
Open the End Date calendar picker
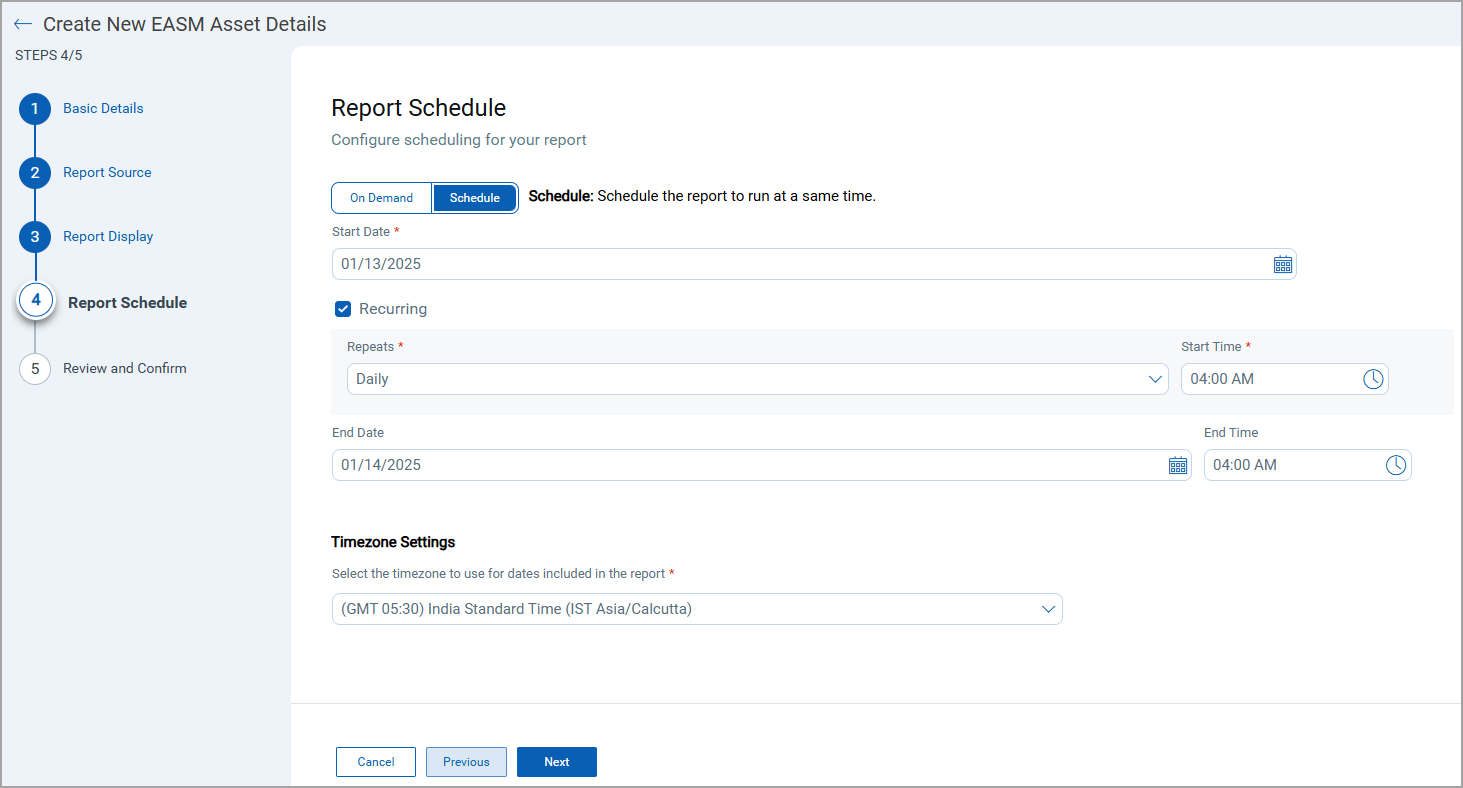click(1177, 464)
